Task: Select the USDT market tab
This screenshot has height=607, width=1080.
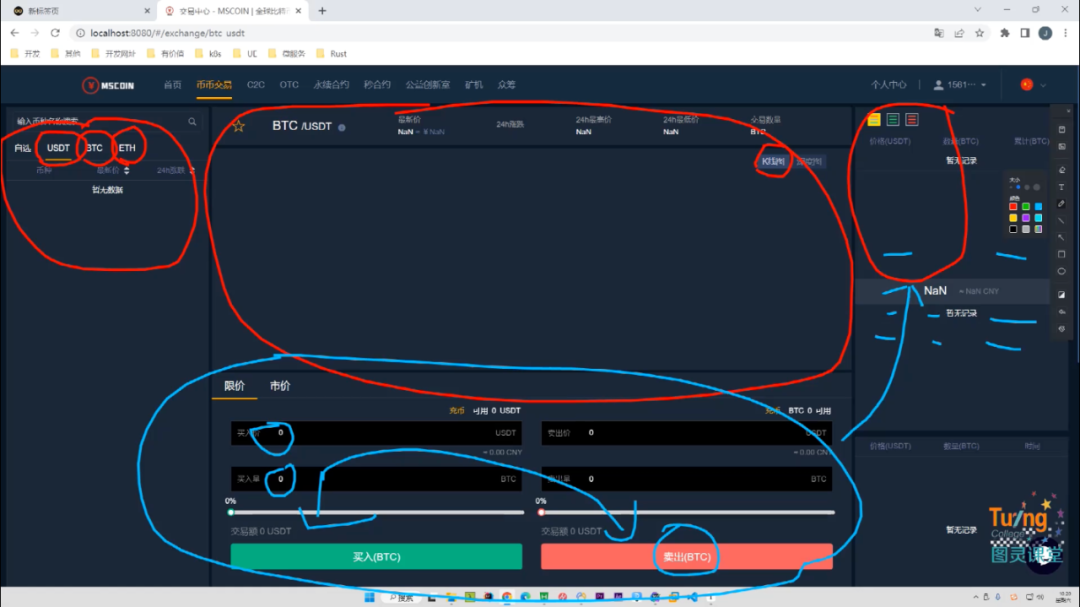Action: pyautogui.click(x=58, y=148)
